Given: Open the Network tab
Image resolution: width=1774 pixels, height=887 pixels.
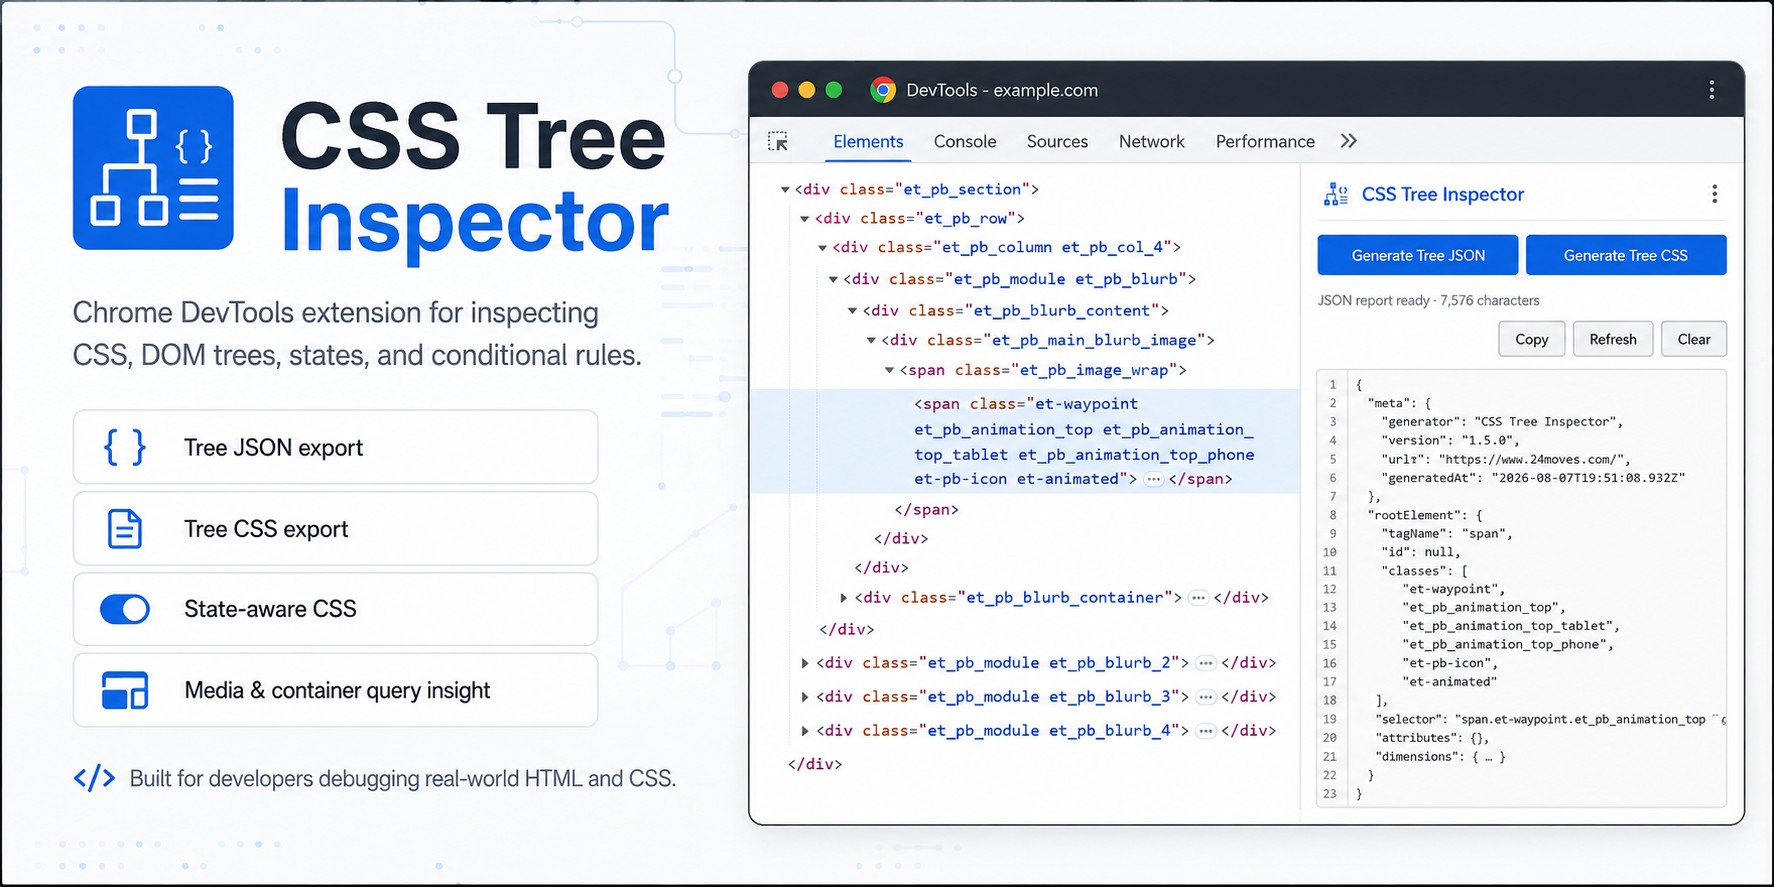Looking at the screenshot, I should tap(1151, 141).
